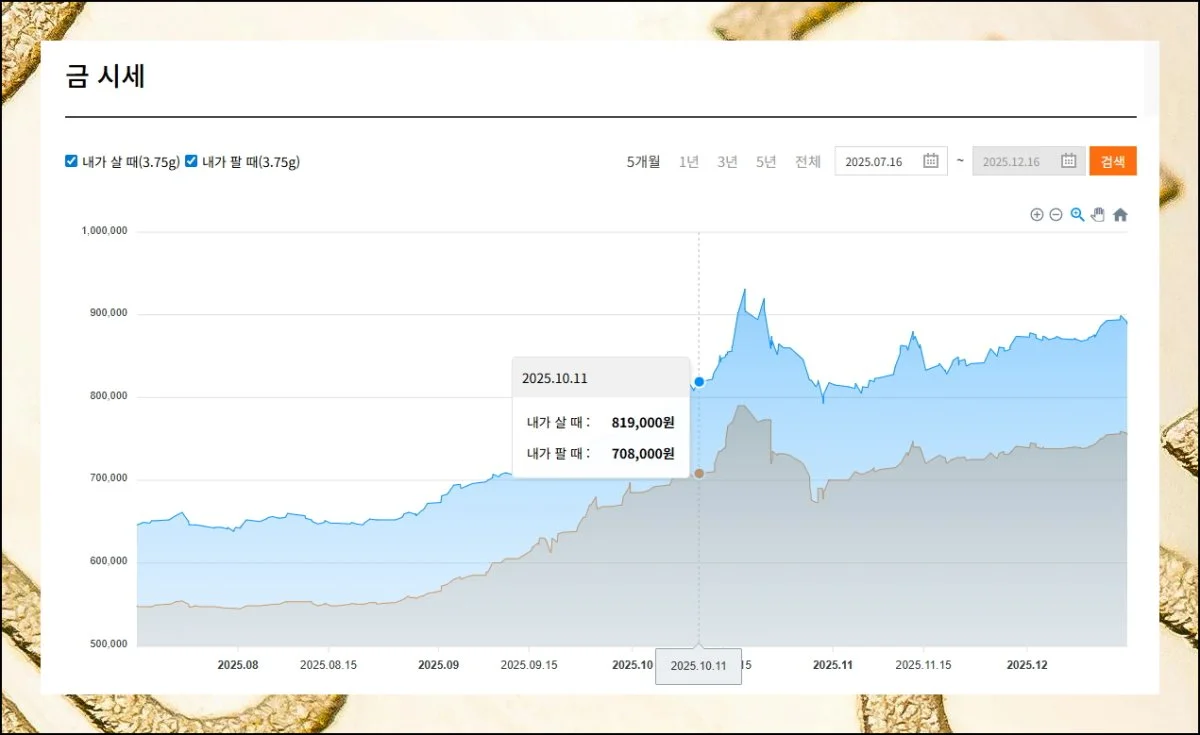Open calendar icon for end date 2025.12.16
Image resolution: width=1200 pixels, height=735 pixels.
(x=1068, y=161)
